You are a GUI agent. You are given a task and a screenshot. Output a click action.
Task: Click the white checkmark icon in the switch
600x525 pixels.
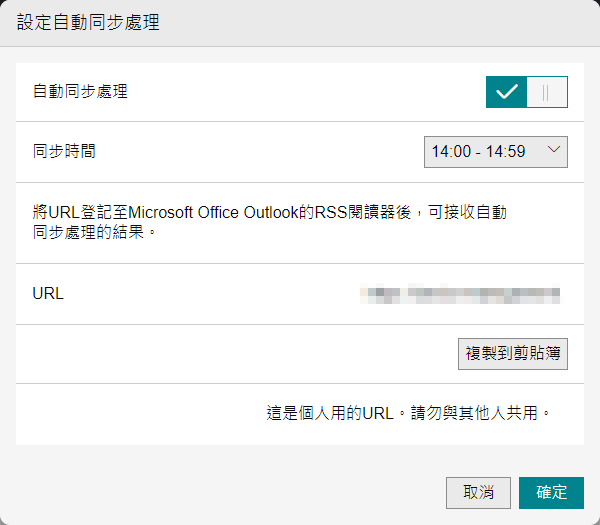pos(507,92)
